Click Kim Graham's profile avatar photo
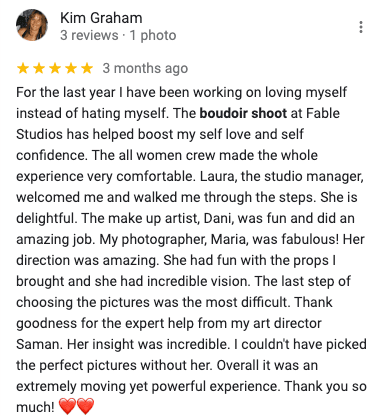The image size is (382, 416). click(32, 25)
